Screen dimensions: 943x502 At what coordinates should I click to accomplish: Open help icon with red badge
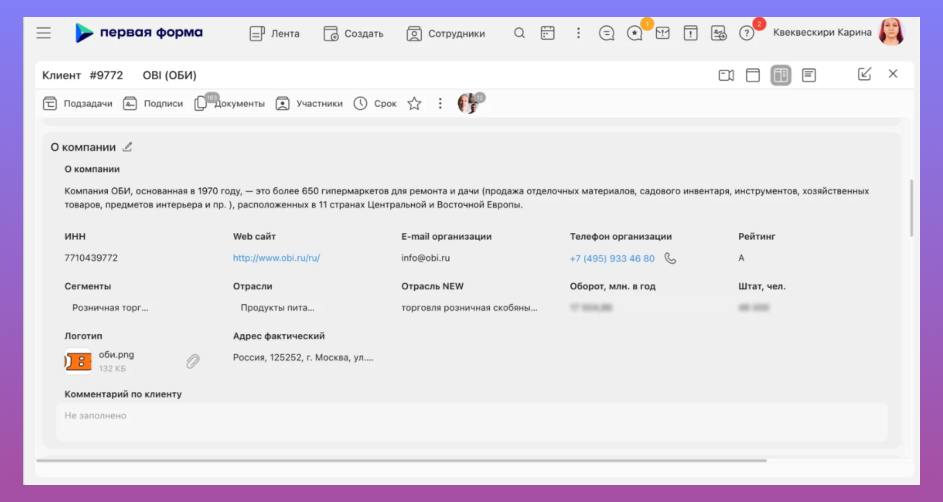[747, 33]
